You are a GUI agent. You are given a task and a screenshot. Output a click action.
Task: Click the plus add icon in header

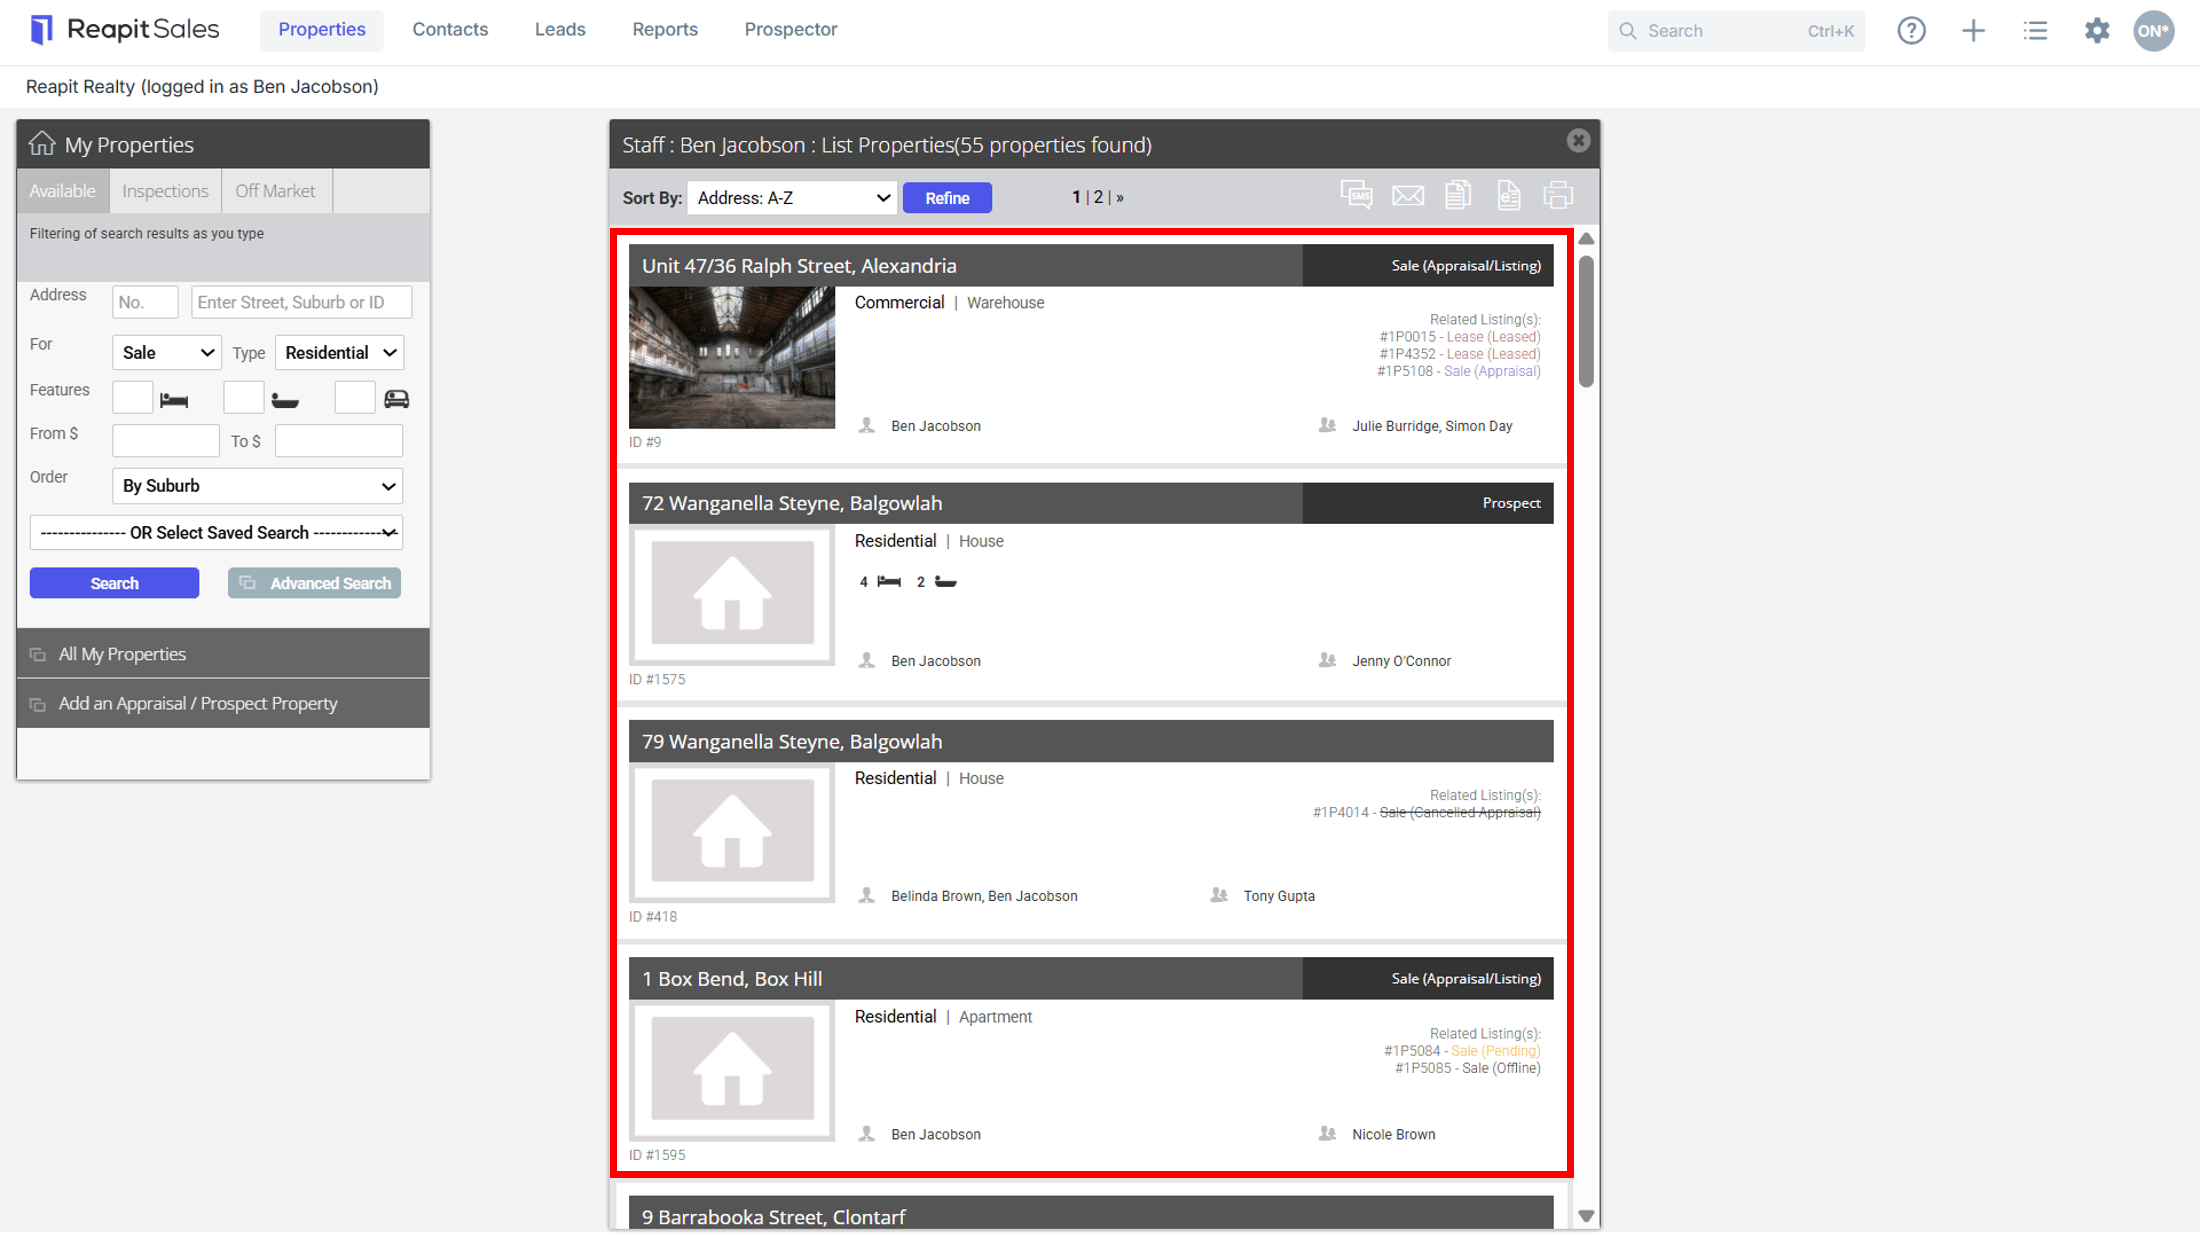point(1973,31)
